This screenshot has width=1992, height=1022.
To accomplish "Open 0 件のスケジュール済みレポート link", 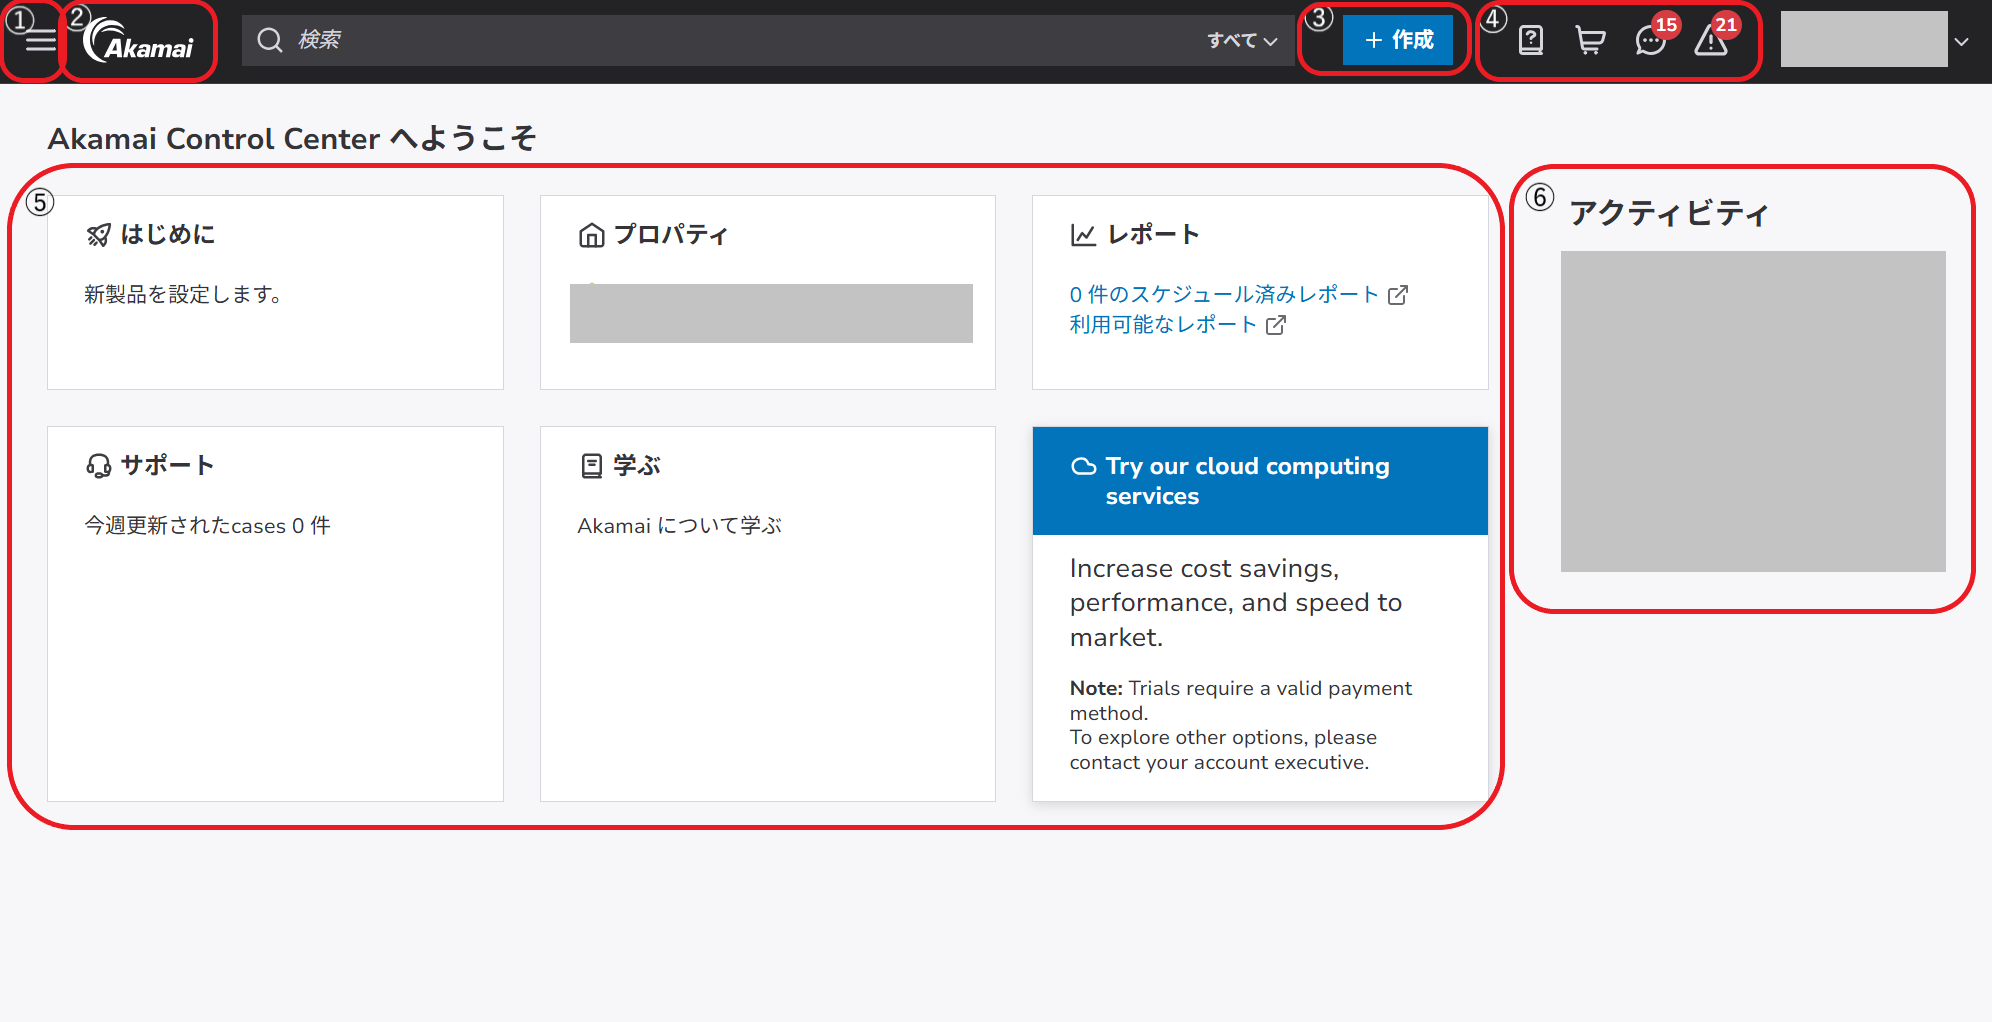I will pyautogui.click(x=1224, y=294).
